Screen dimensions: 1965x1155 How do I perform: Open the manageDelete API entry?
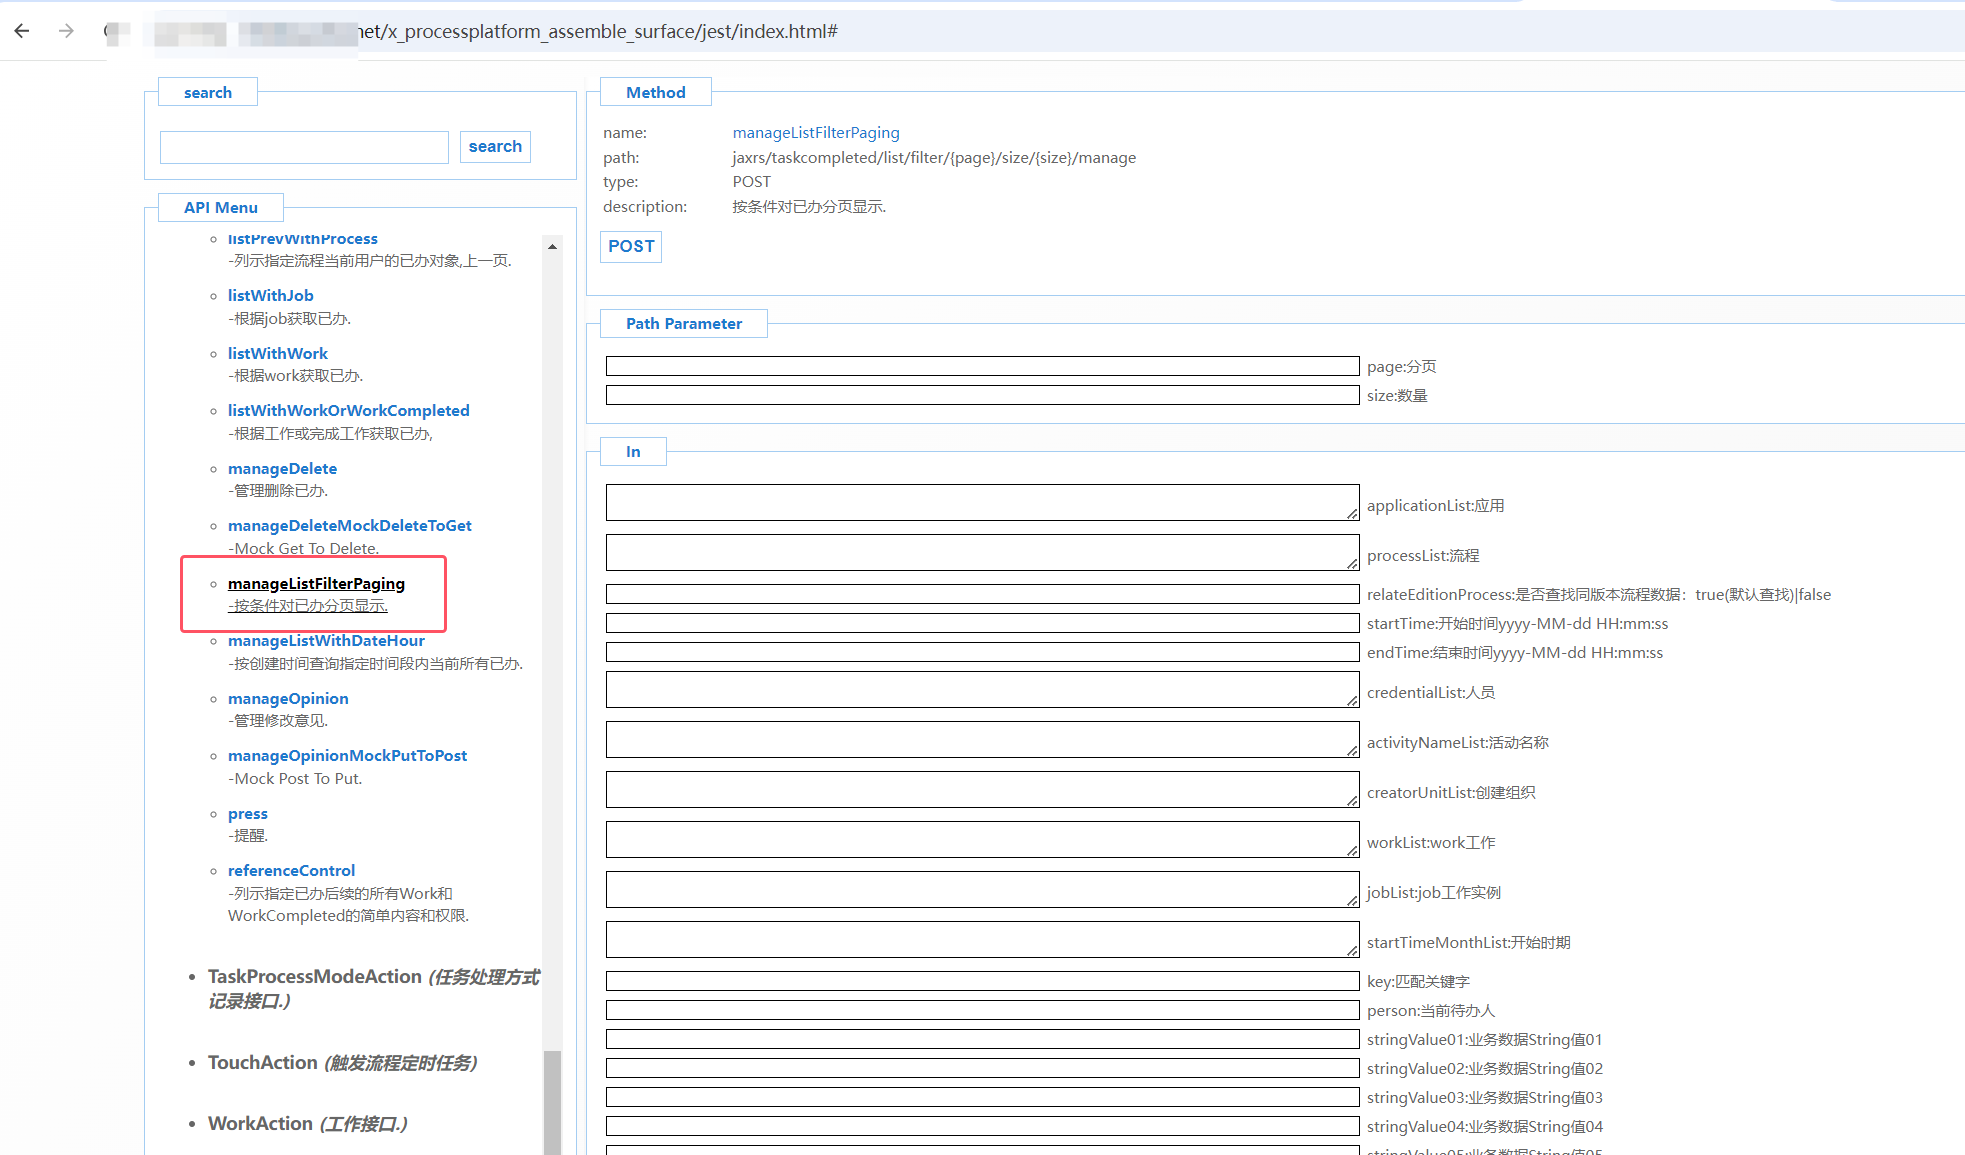point(282,468)
